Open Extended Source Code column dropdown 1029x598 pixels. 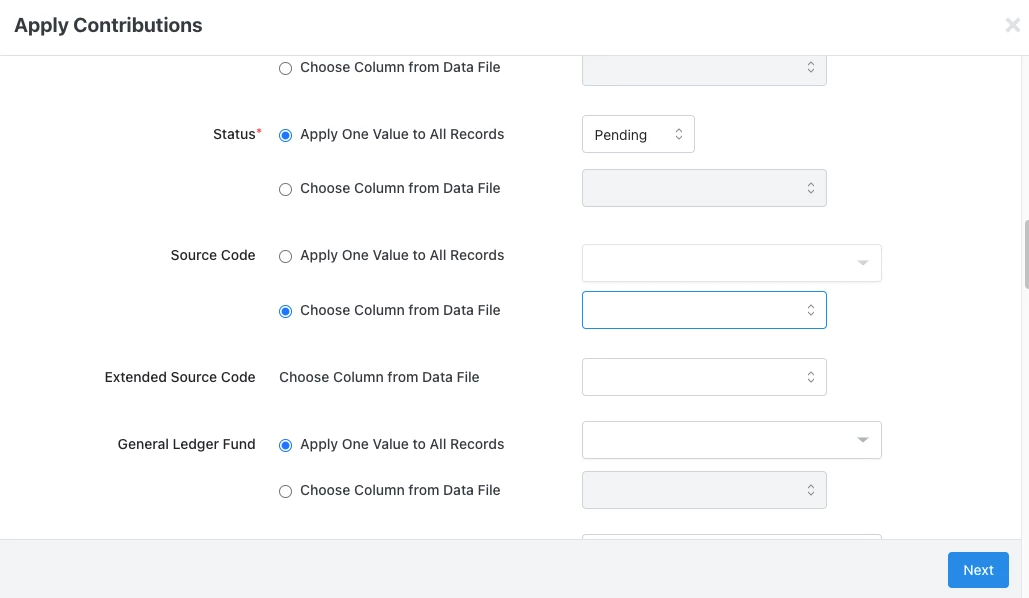point(704,377)
